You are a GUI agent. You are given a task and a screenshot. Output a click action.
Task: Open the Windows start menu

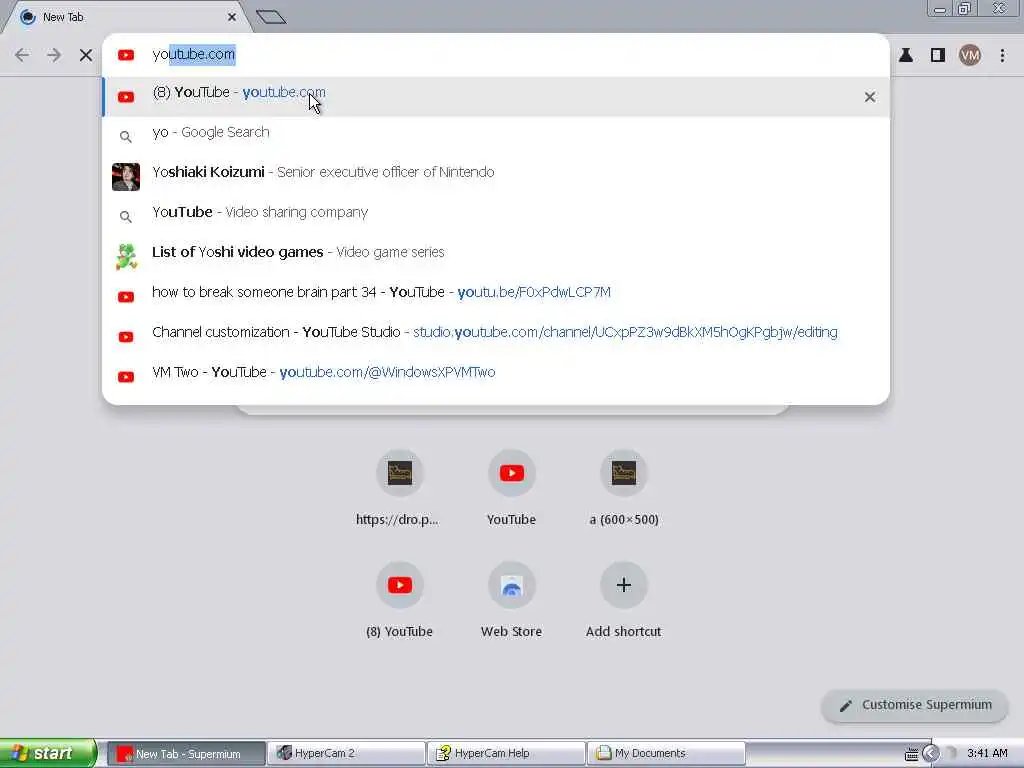click(48, 753)
